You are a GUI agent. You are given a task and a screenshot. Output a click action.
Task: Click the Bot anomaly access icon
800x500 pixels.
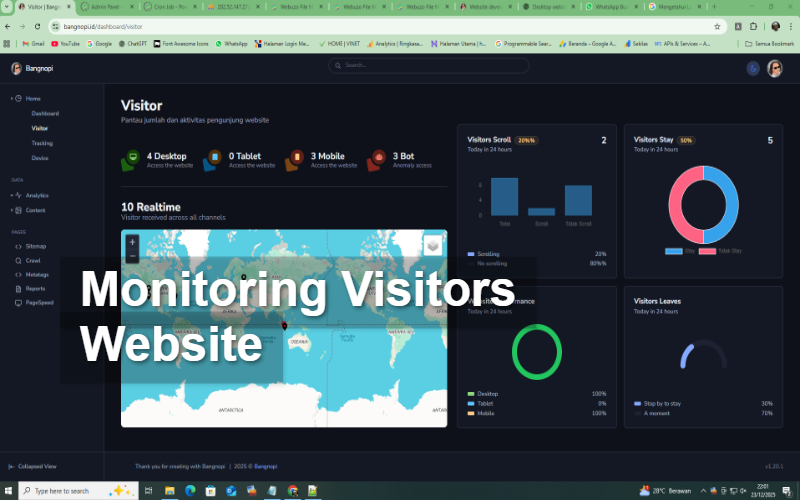[377, 160]
